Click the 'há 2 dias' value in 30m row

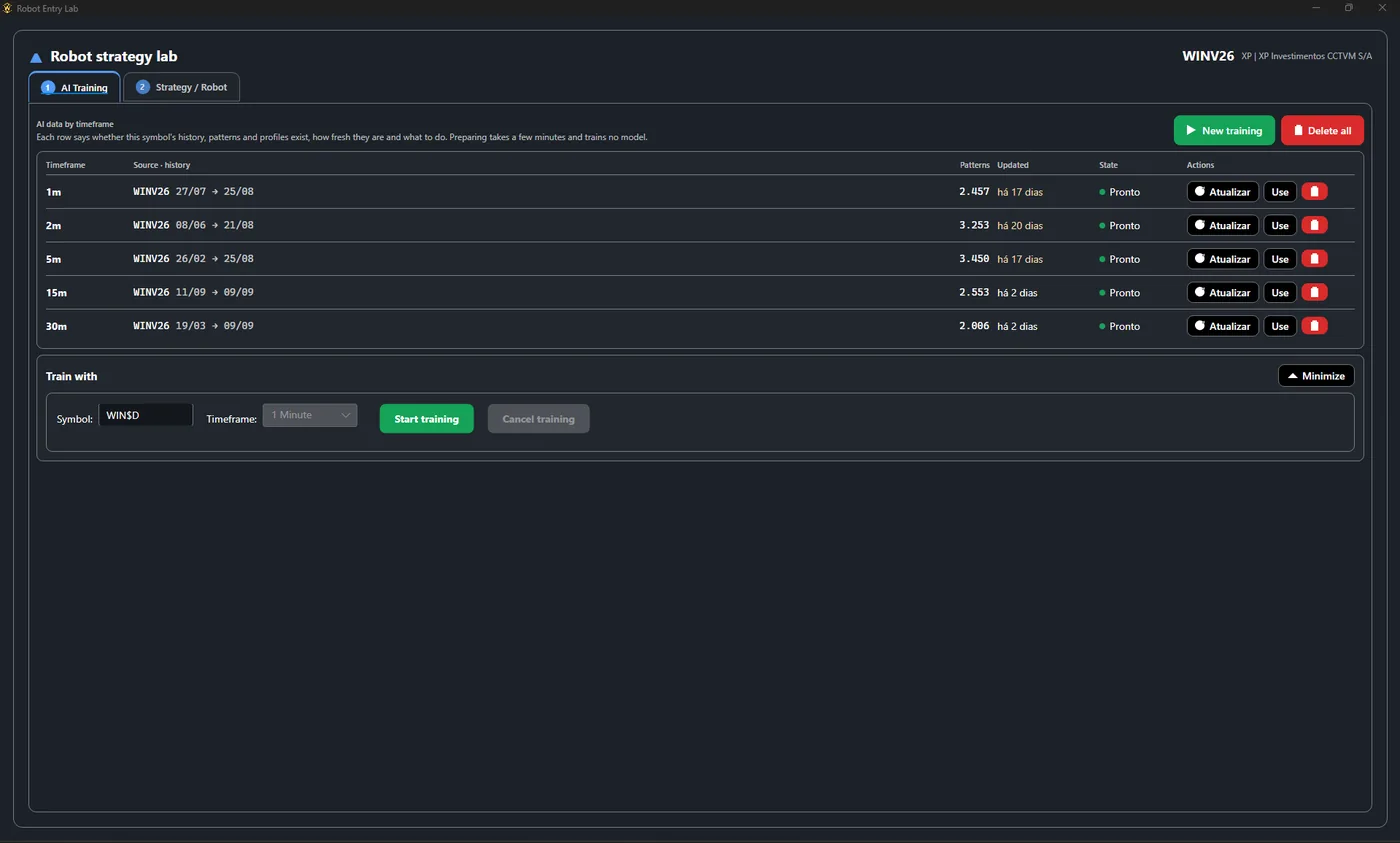click(1017, 325)
